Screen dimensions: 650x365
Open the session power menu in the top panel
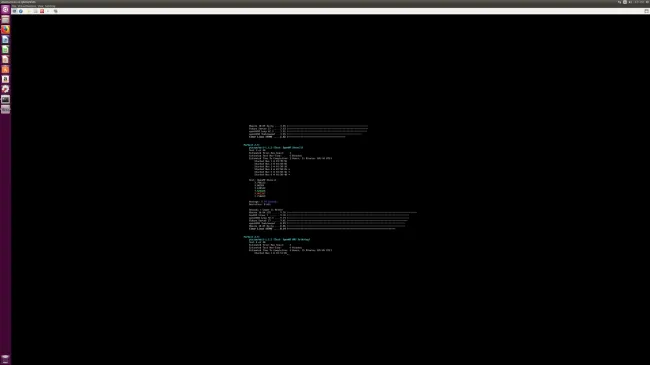[x=647, y=2]
